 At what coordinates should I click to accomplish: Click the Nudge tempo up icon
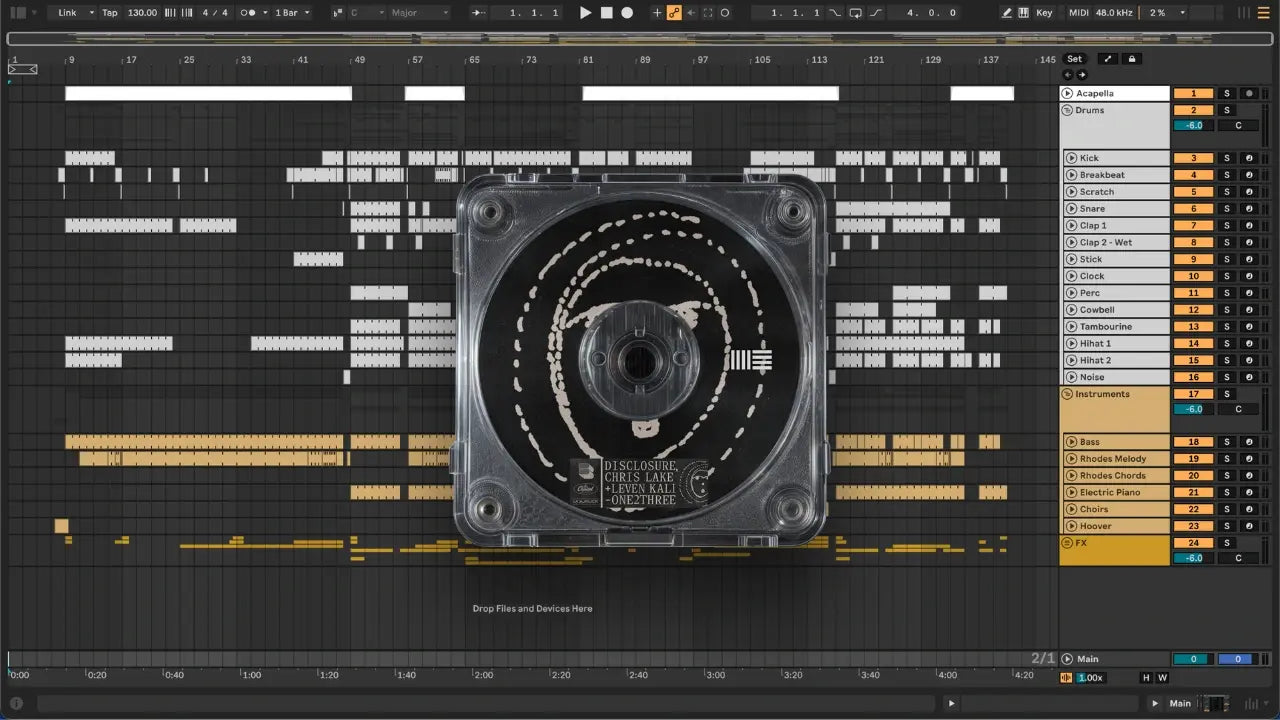[188, 13]
